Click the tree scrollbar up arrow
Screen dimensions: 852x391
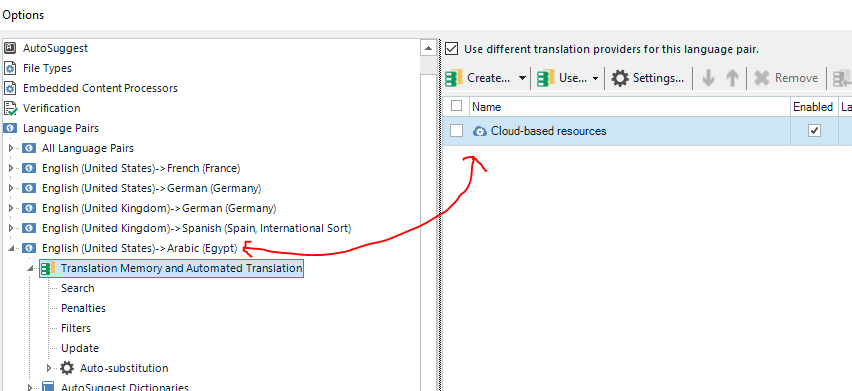click(x=429, y=48)
